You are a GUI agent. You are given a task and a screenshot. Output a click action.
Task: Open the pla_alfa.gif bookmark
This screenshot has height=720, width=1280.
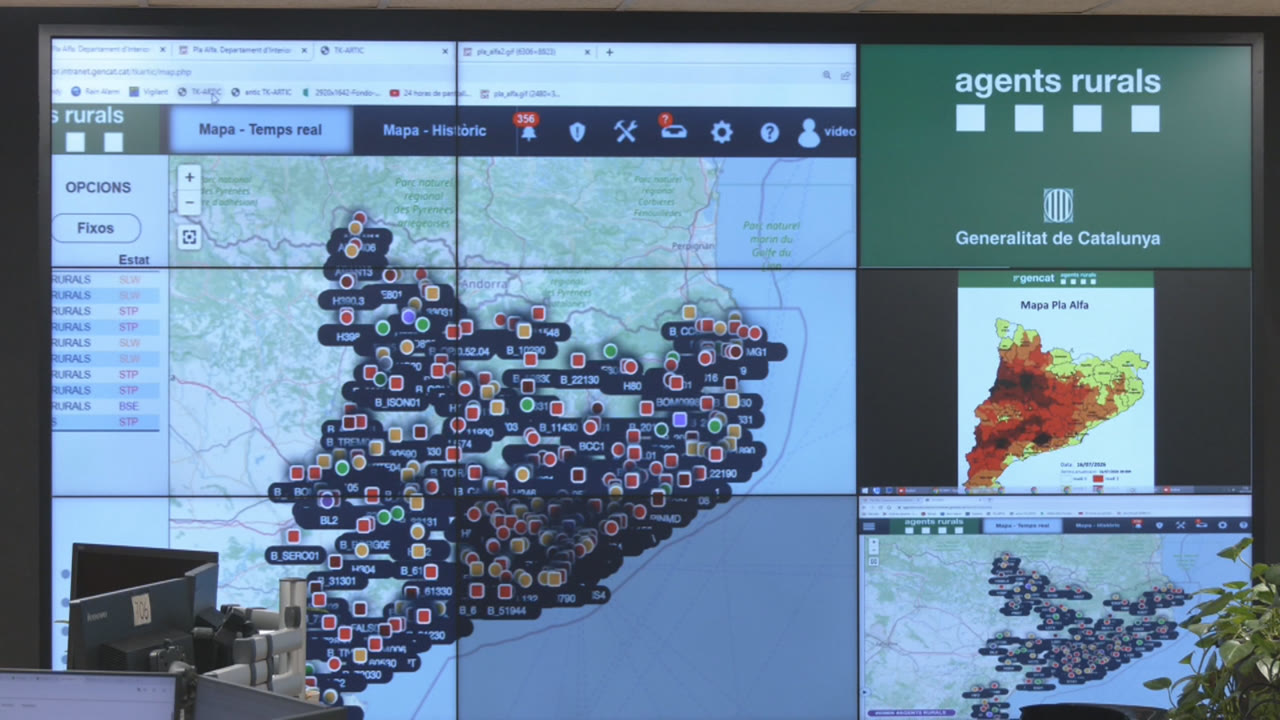(521, 94)
